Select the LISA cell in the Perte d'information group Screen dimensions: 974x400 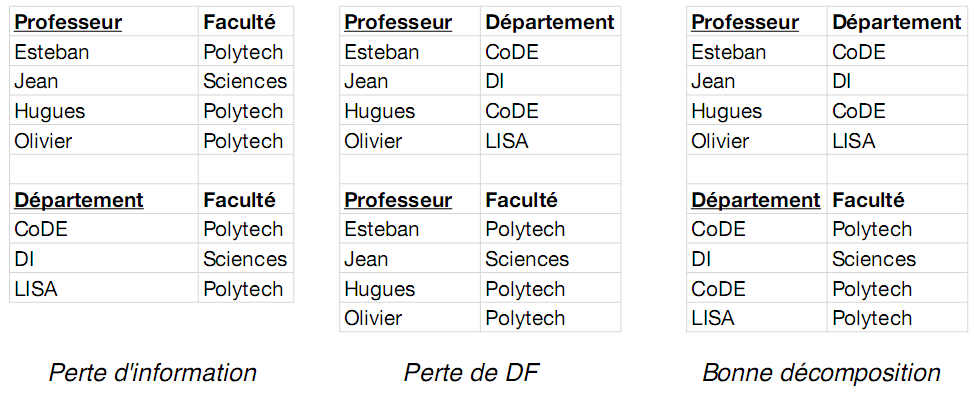(x=104, y=289)
